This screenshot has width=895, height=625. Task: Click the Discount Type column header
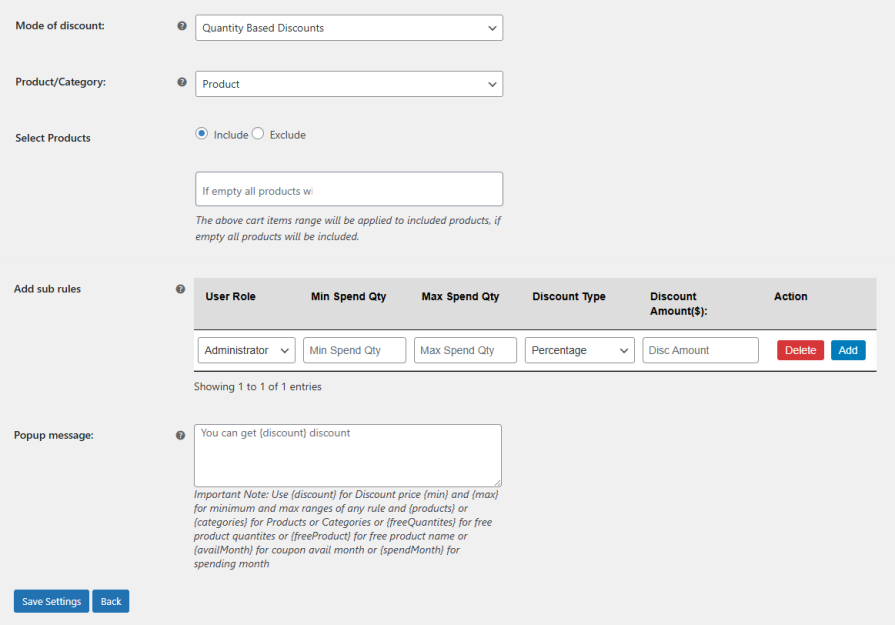(x=569, y=296)
